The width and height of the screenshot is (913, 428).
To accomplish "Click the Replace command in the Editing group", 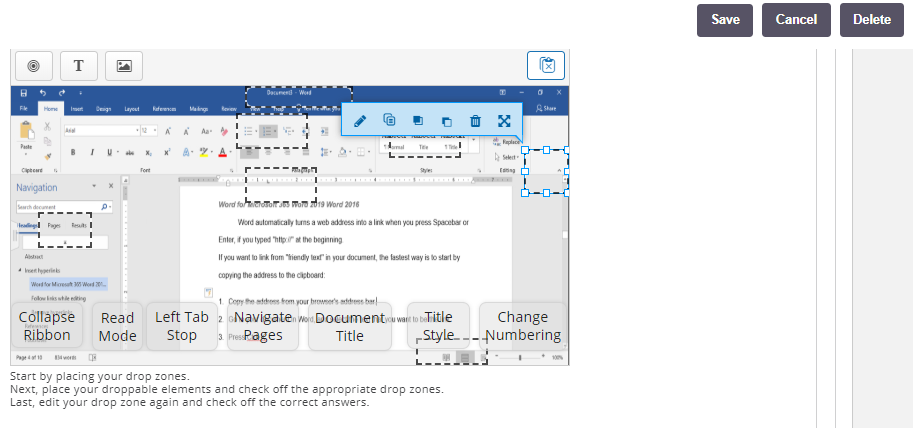I will pyautogui.click(x=507, y=142).
